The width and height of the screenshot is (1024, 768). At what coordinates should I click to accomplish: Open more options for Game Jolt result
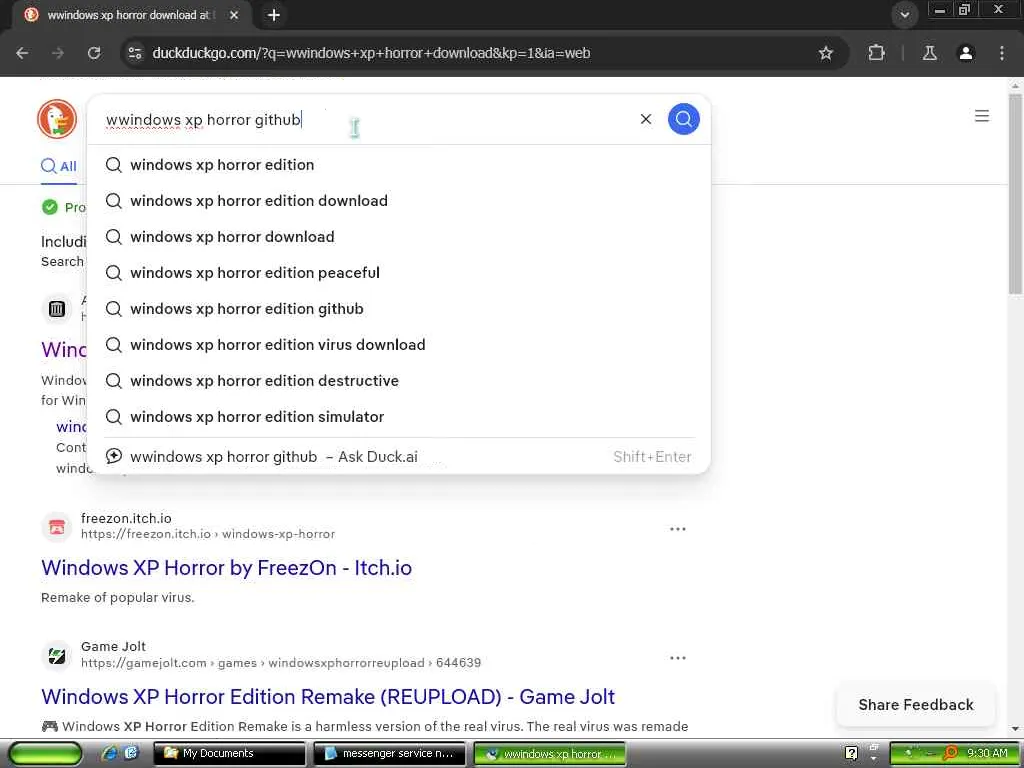(677, 658)
